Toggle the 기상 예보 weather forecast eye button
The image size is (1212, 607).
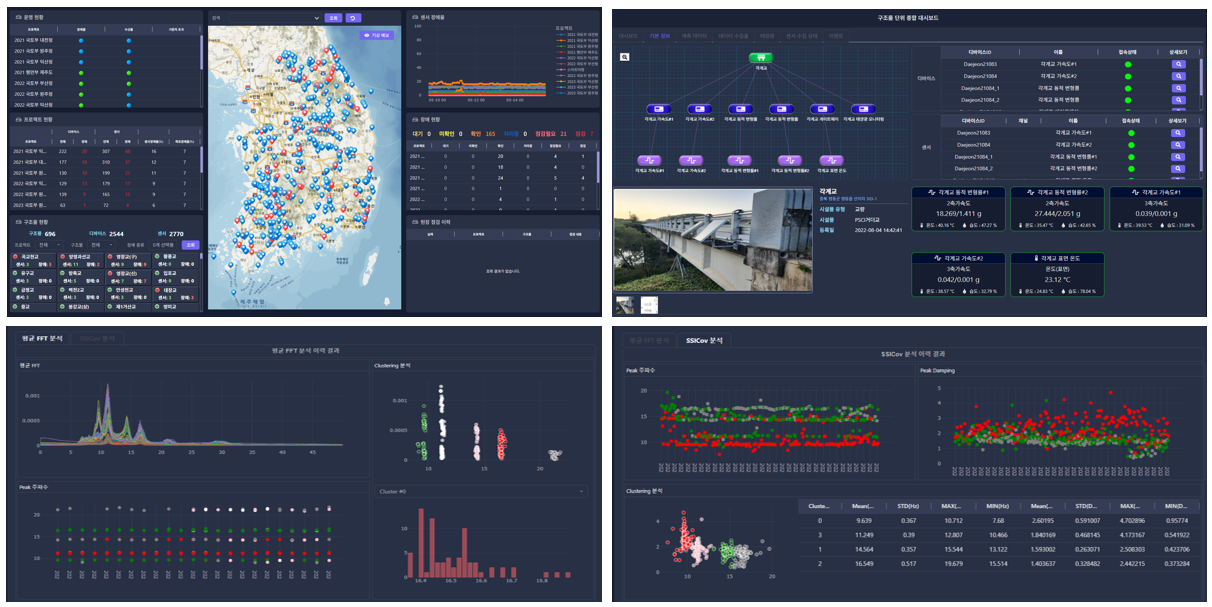coord(379,35)
